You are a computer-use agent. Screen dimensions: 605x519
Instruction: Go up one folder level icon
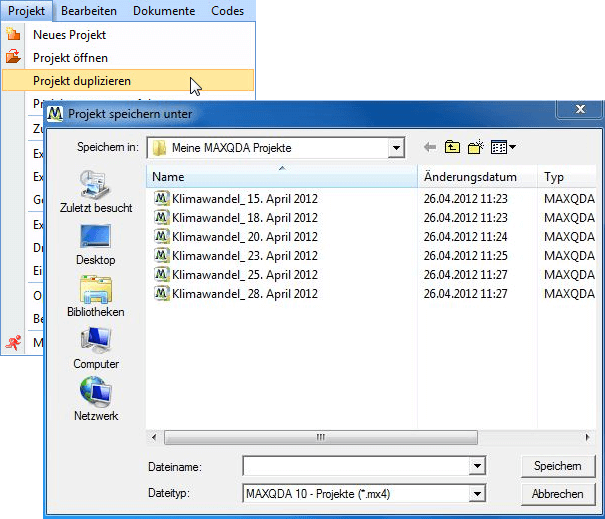click(x=452, y=147)
